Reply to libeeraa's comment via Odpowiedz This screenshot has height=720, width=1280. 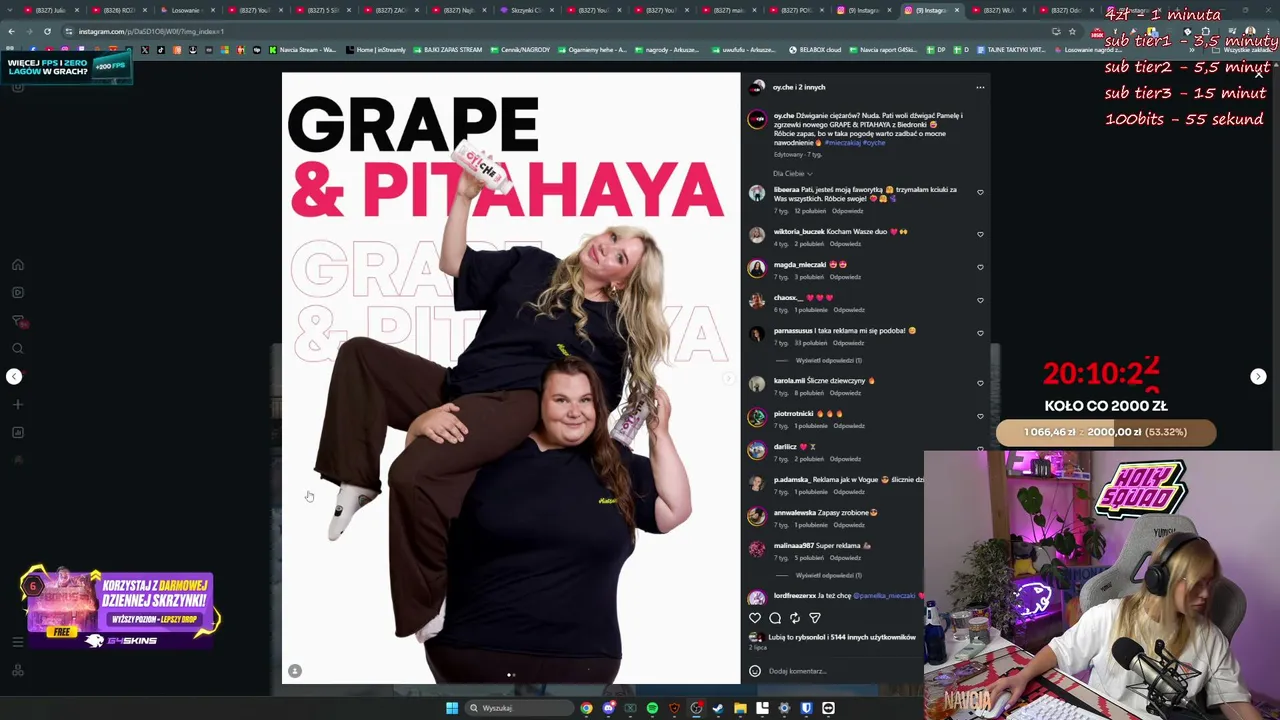coord(847,211)
